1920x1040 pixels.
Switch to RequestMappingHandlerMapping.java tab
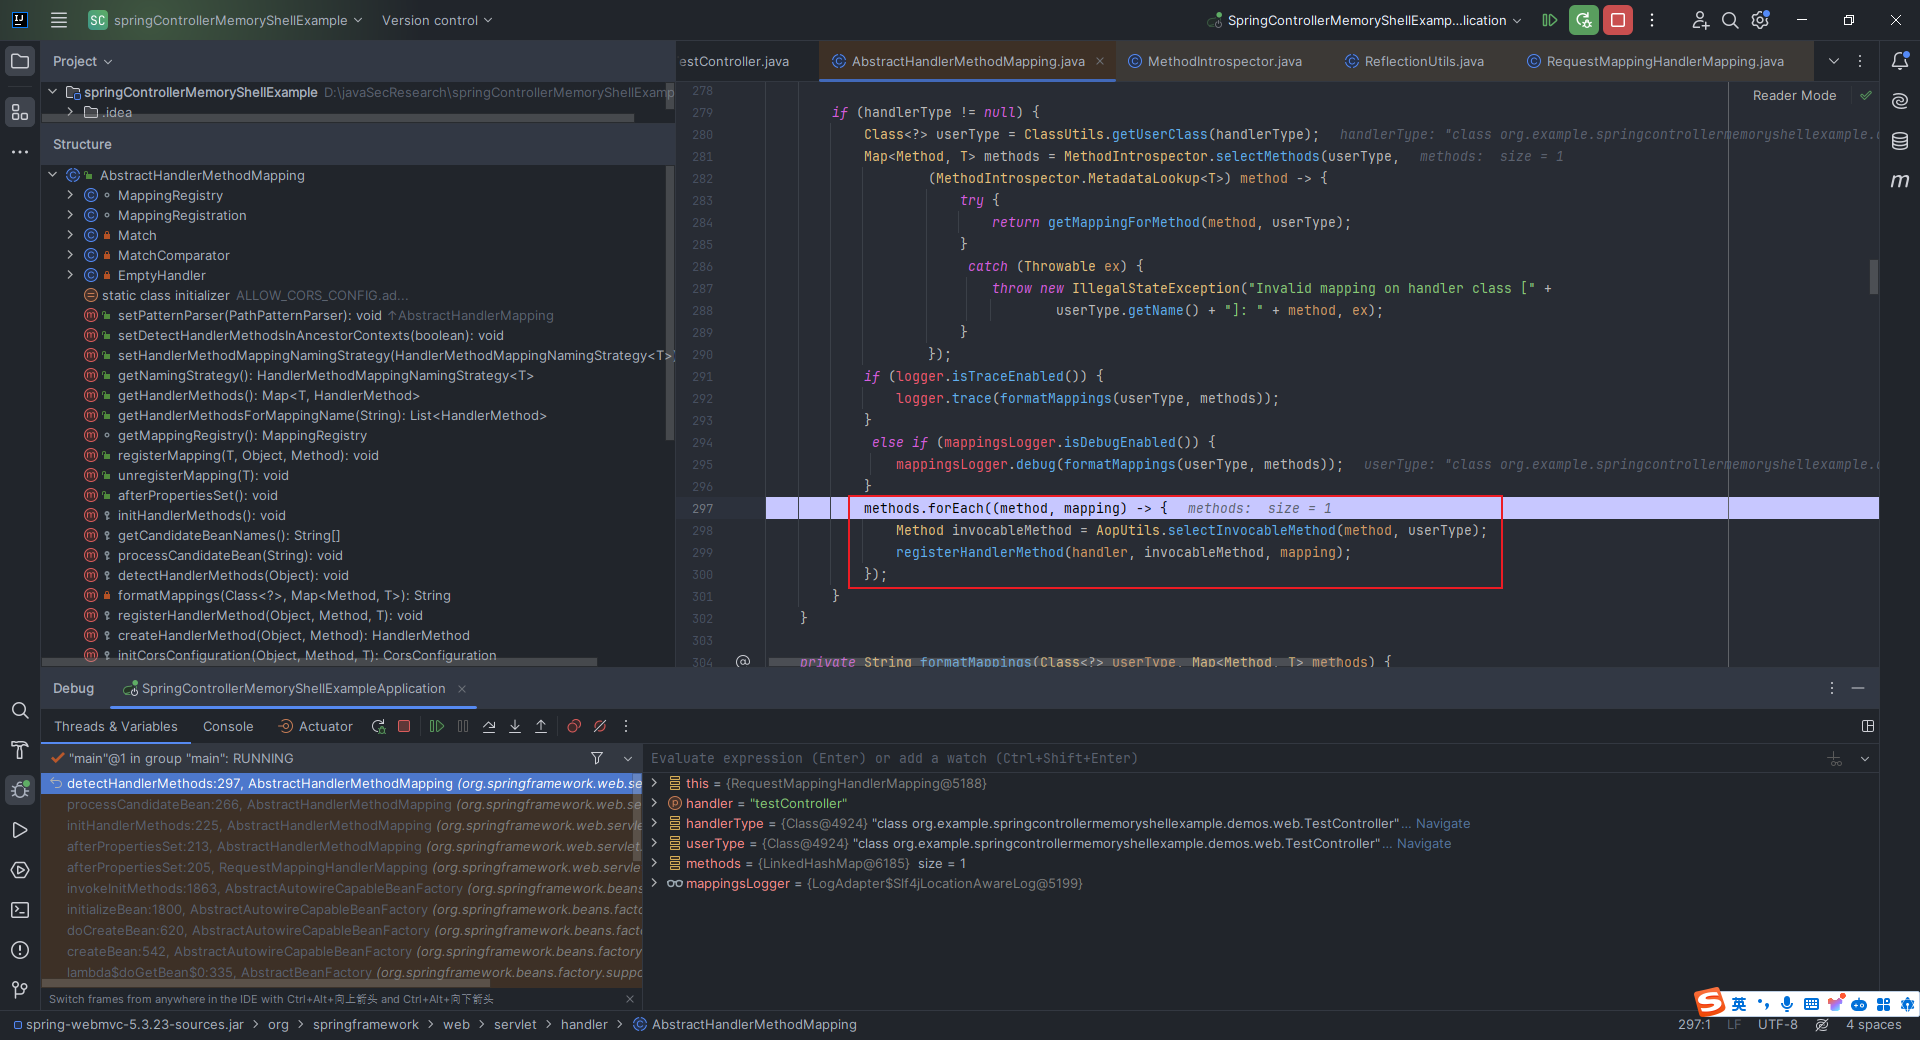pyautogui.click(x=1655, y=61)
